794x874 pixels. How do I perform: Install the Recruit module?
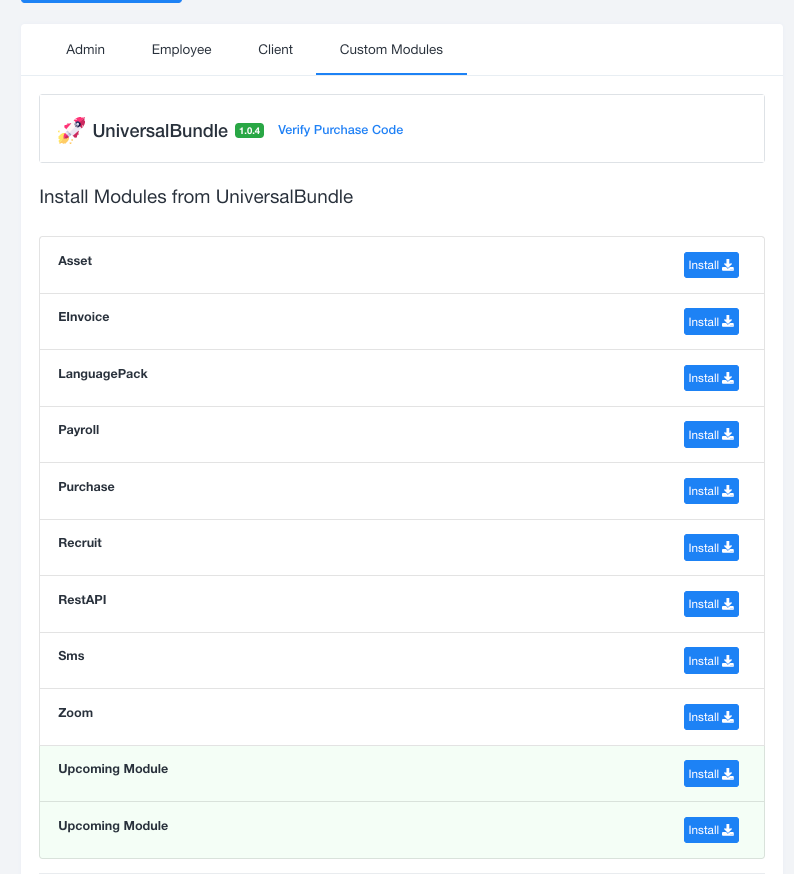(x=711, y=548)
